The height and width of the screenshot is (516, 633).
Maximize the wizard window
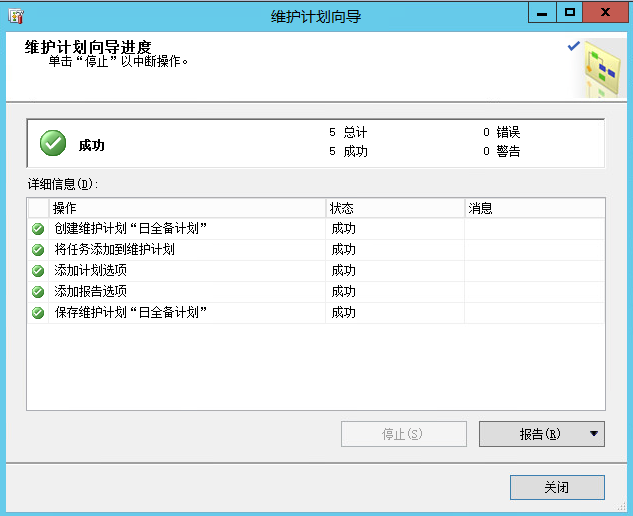click(570, 12)
